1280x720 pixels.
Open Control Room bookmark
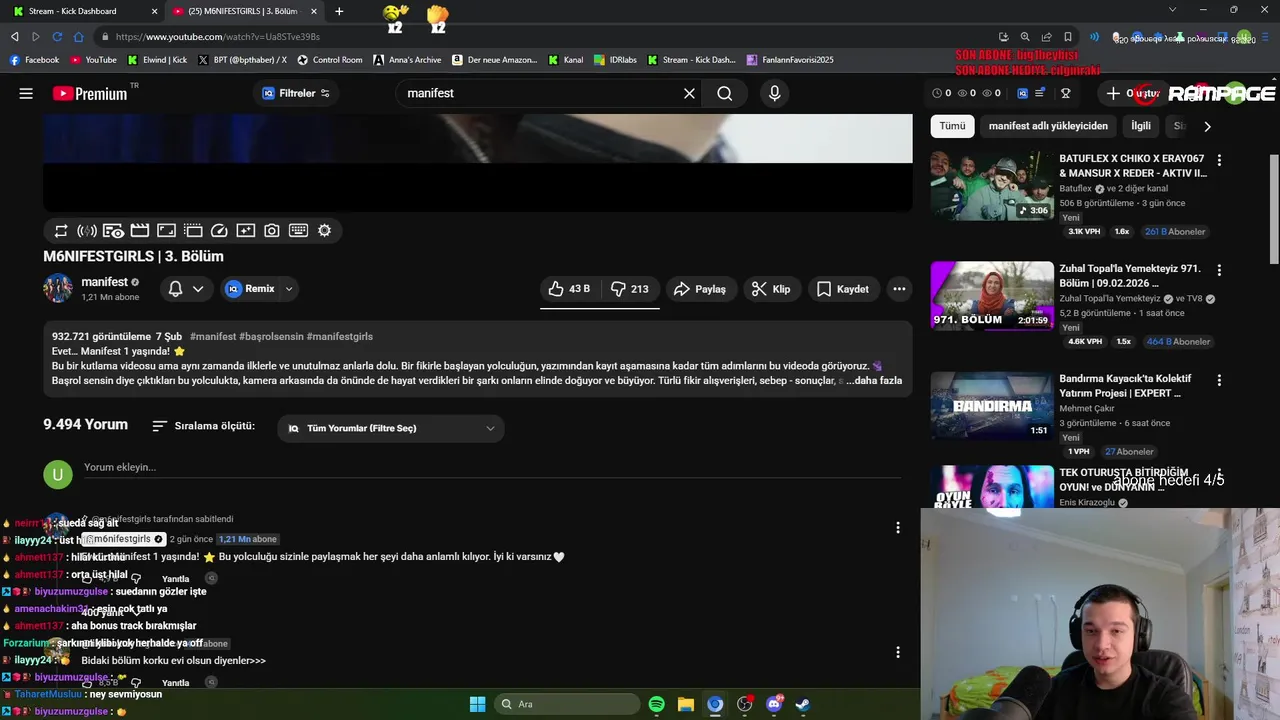[x=330, y=60]
